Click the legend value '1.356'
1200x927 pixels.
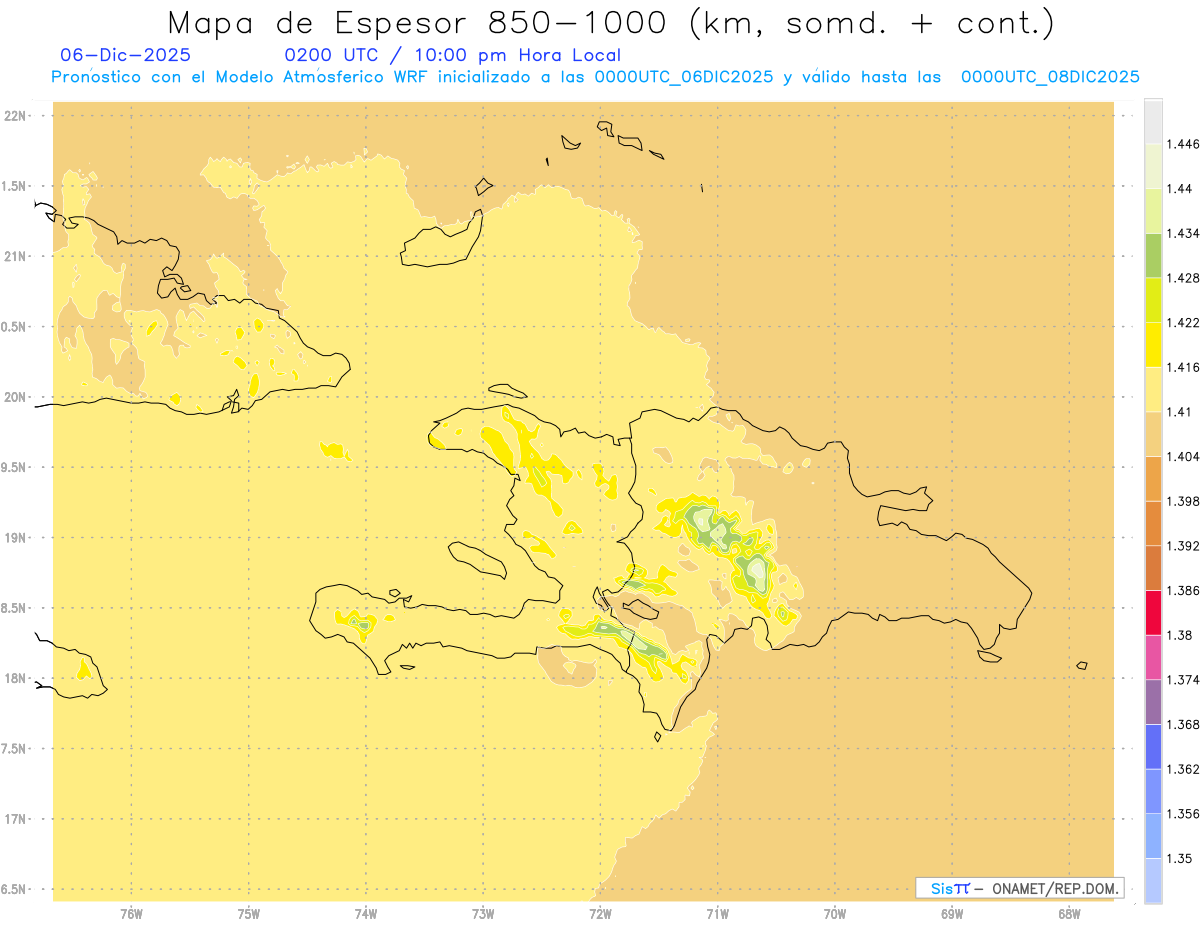pos(1182,814)
